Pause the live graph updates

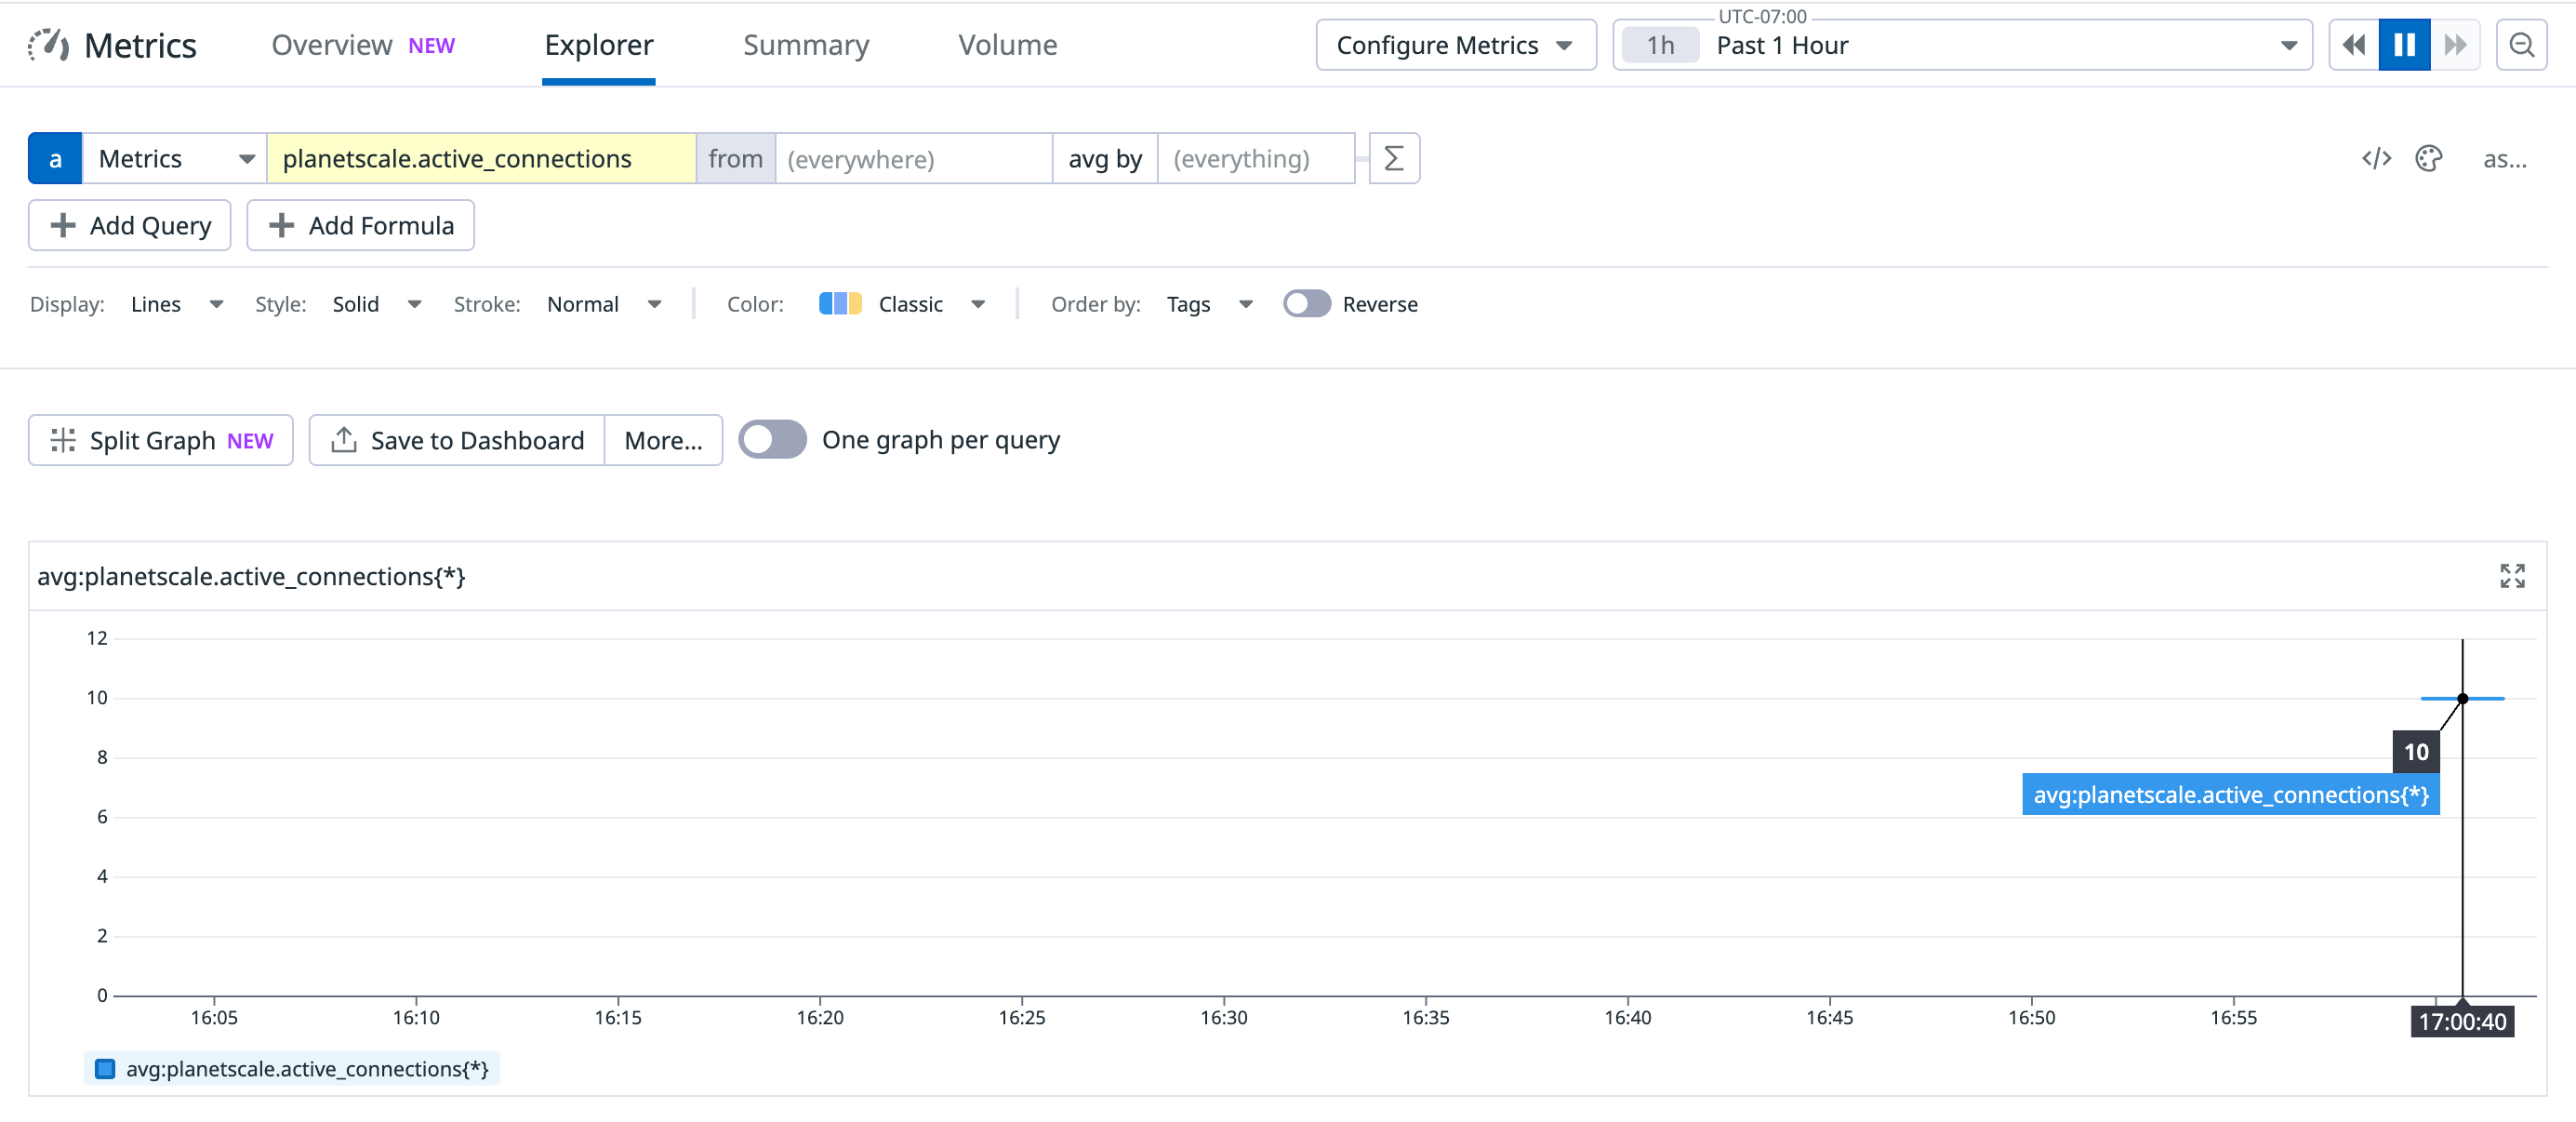click(2405, 44)
